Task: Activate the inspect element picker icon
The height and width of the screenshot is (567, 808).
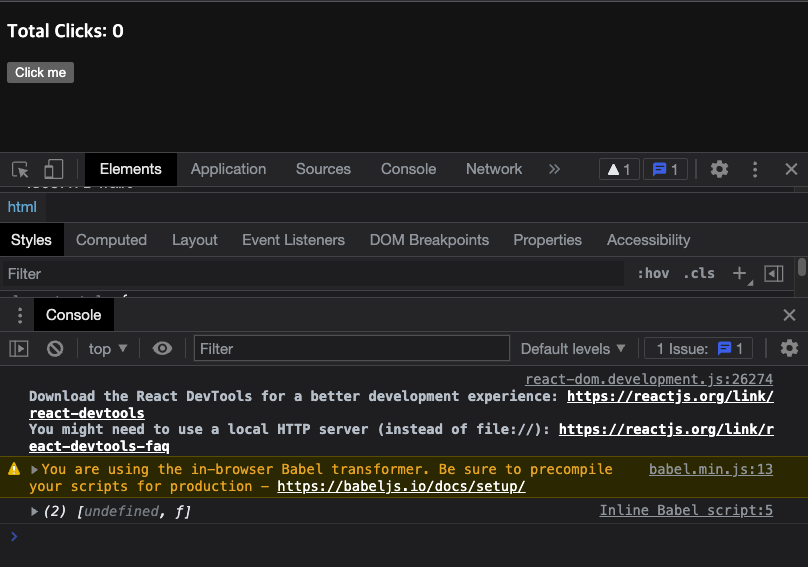Action: coord(20,169)
